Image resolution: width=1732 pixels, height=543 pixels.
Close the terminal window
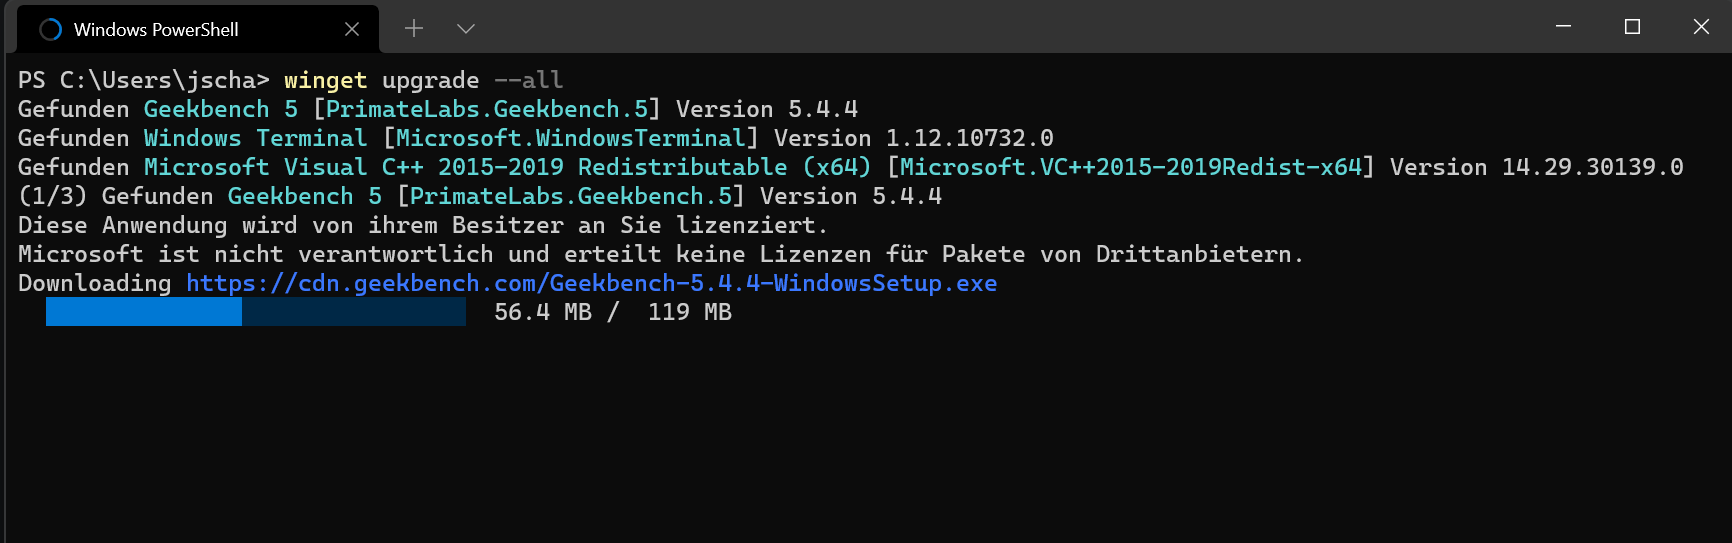coord(1701,27)
